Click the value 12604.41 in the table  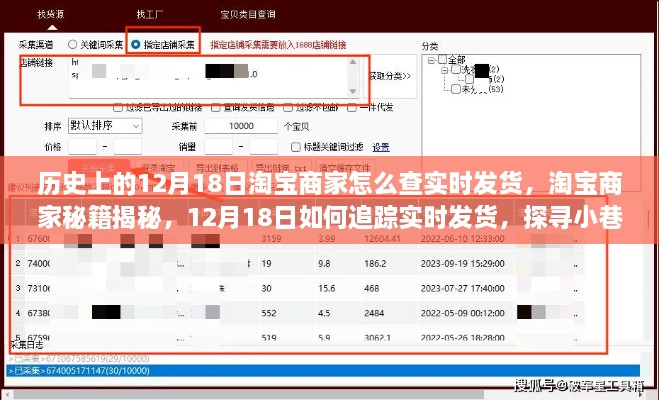click(382, 239)
